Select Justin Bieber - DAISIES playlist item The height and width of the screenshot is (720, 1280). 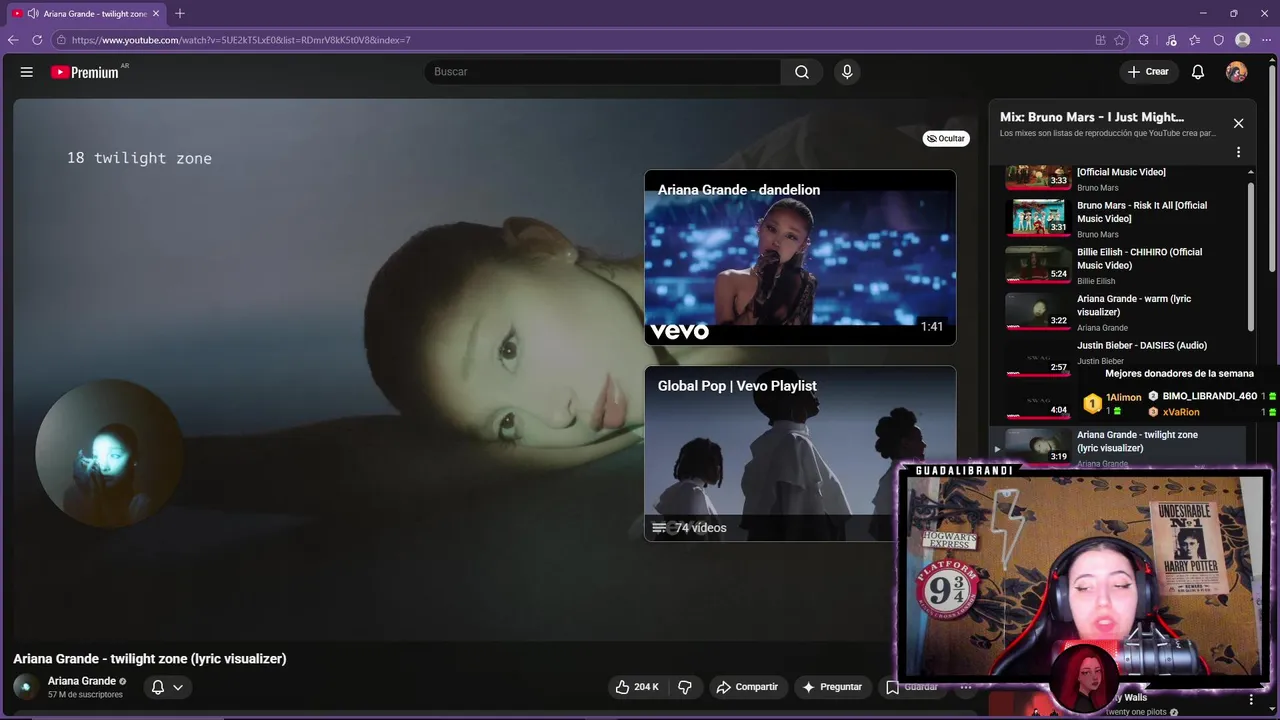coord(1123,355)
